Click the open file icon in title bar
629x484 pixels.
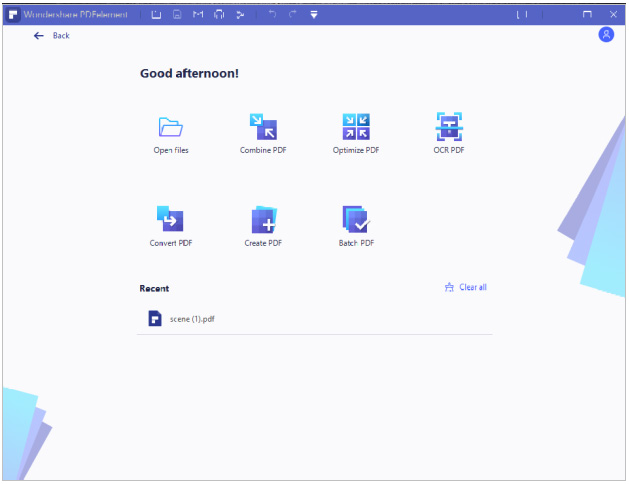coord(156,15)
